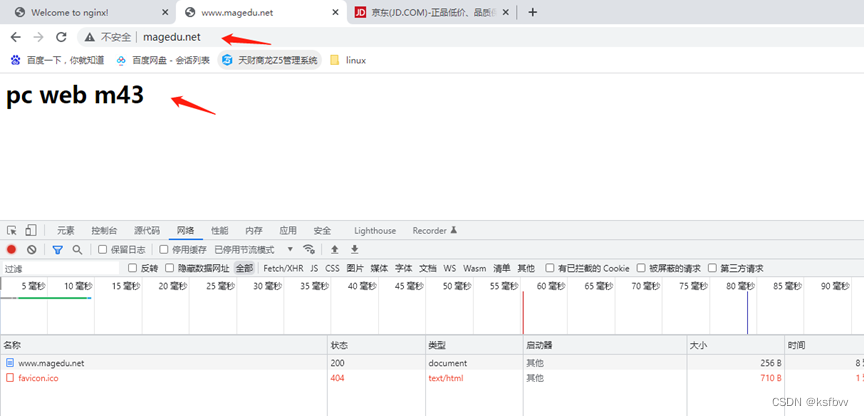Filter requests by 其他 type

[x=526, y=268]
